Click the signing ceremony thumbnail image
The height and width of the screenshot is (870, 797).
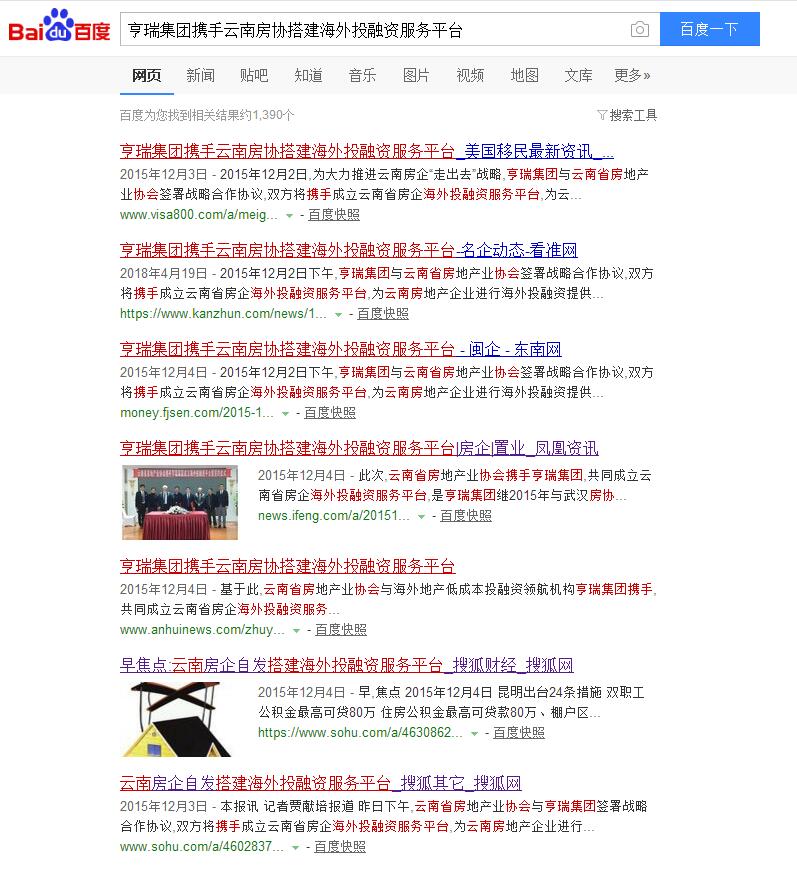180,502
